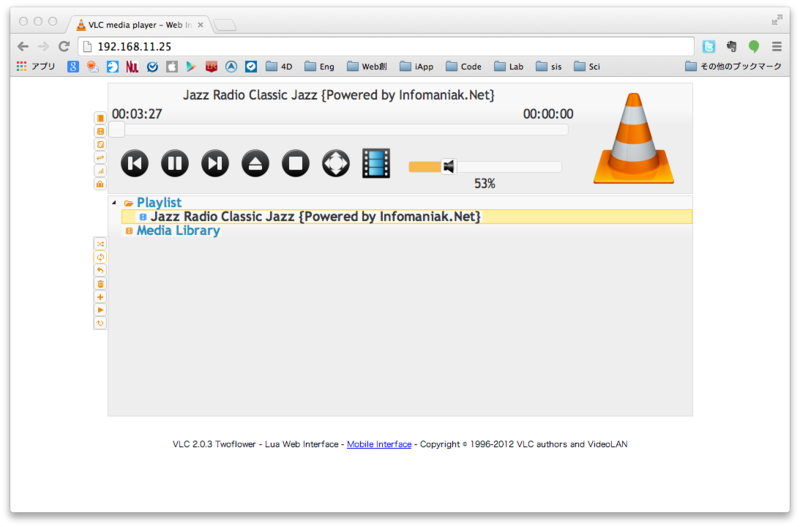This screenshot has height=527, width=800.
Task: Select the Playlist folder node
Action: click(159, 203)
